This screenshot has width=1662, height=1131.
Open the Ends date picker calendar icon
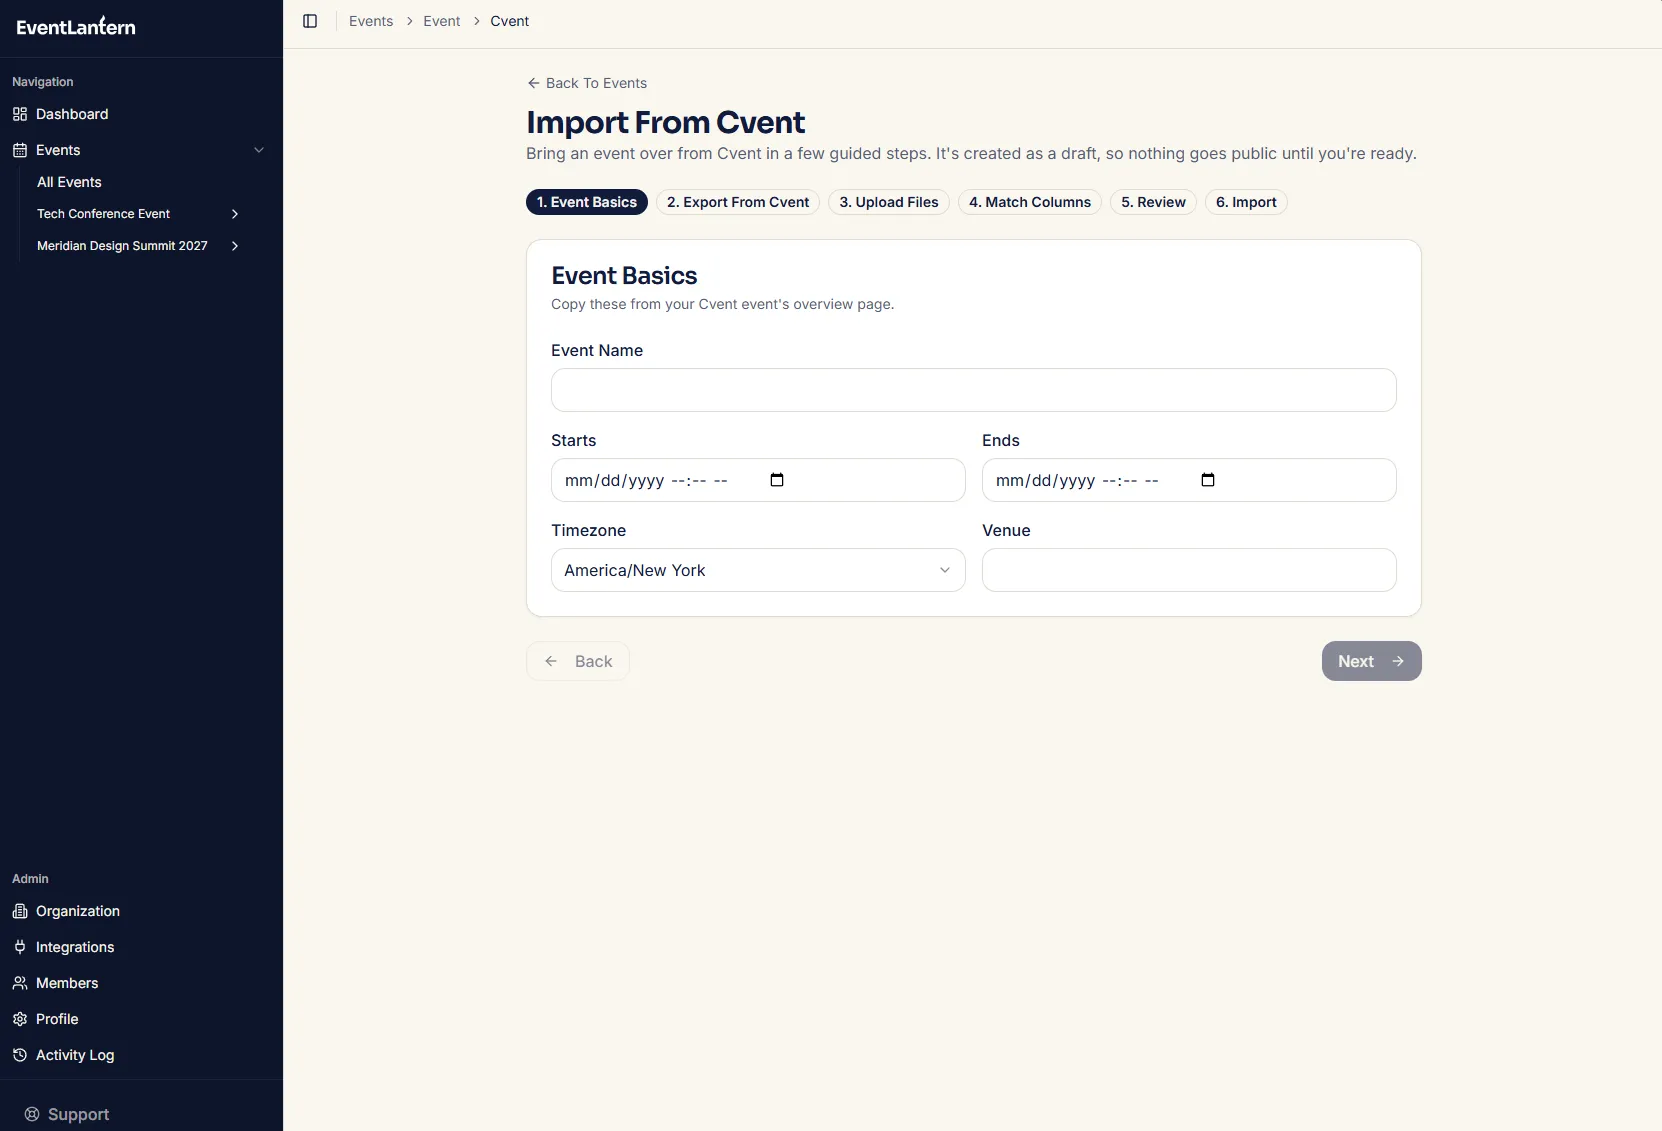point(1208,480)
